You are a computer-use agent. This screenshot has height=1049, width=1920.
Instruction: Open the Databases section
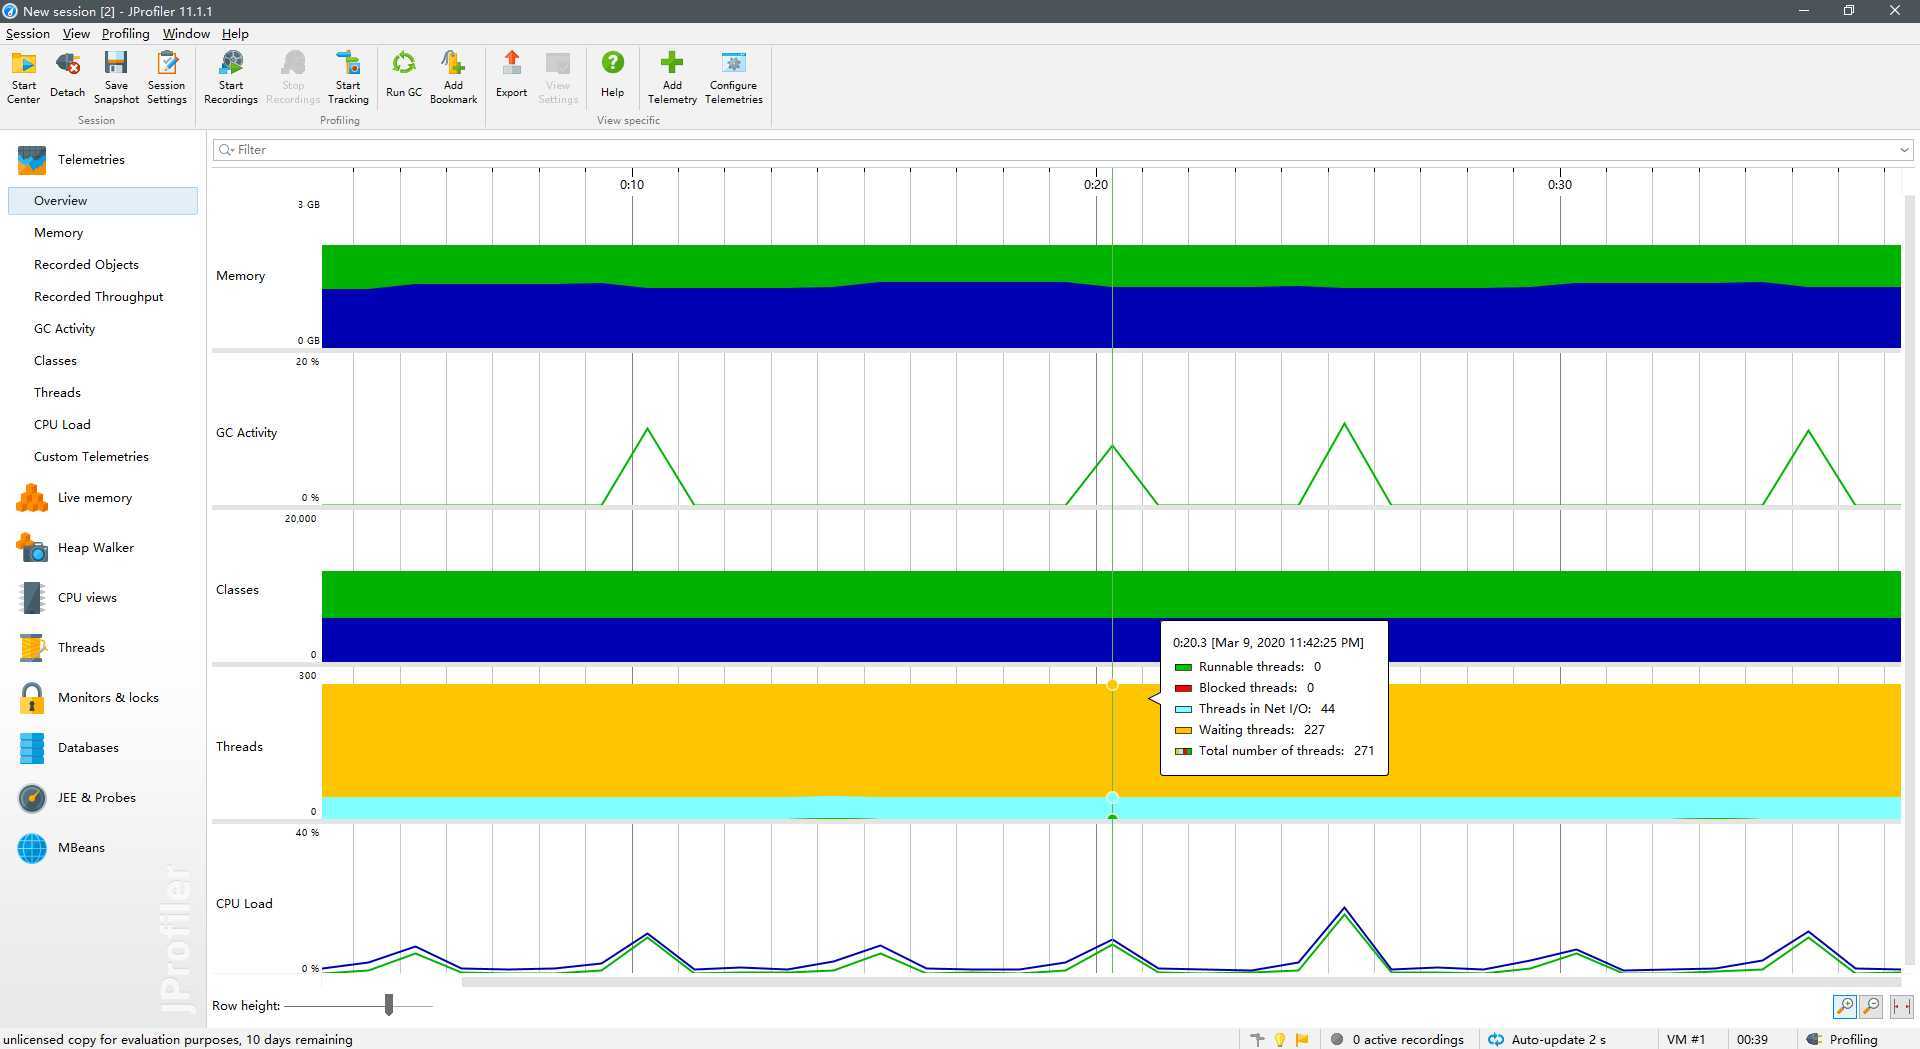tap(88, 747)
